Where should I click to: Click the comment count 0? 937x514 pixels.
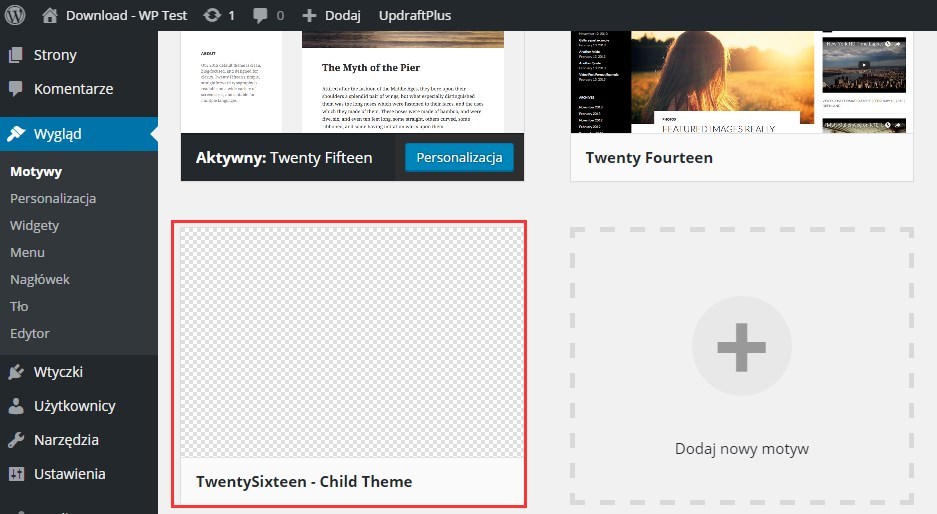point(280,16)
